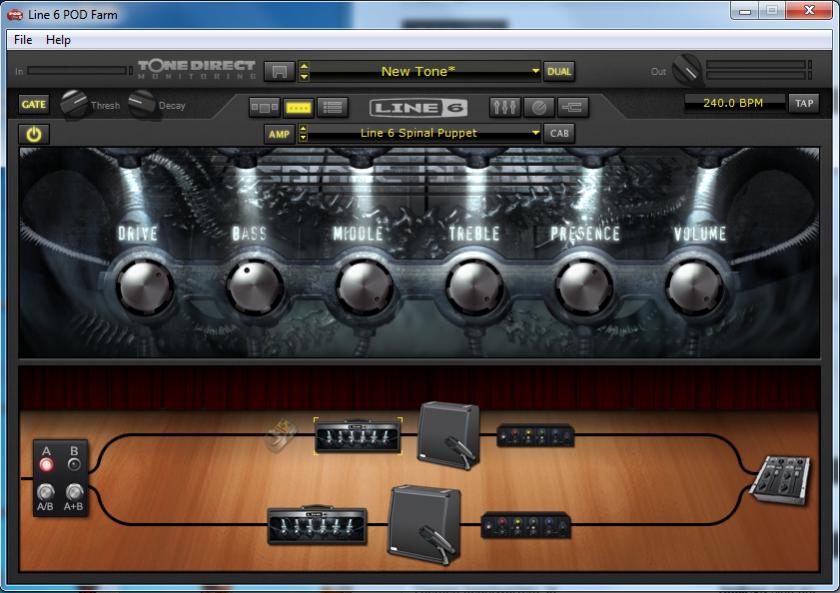Click the Presence knob on the amp

pyautogui.click(x=584, y=287)
